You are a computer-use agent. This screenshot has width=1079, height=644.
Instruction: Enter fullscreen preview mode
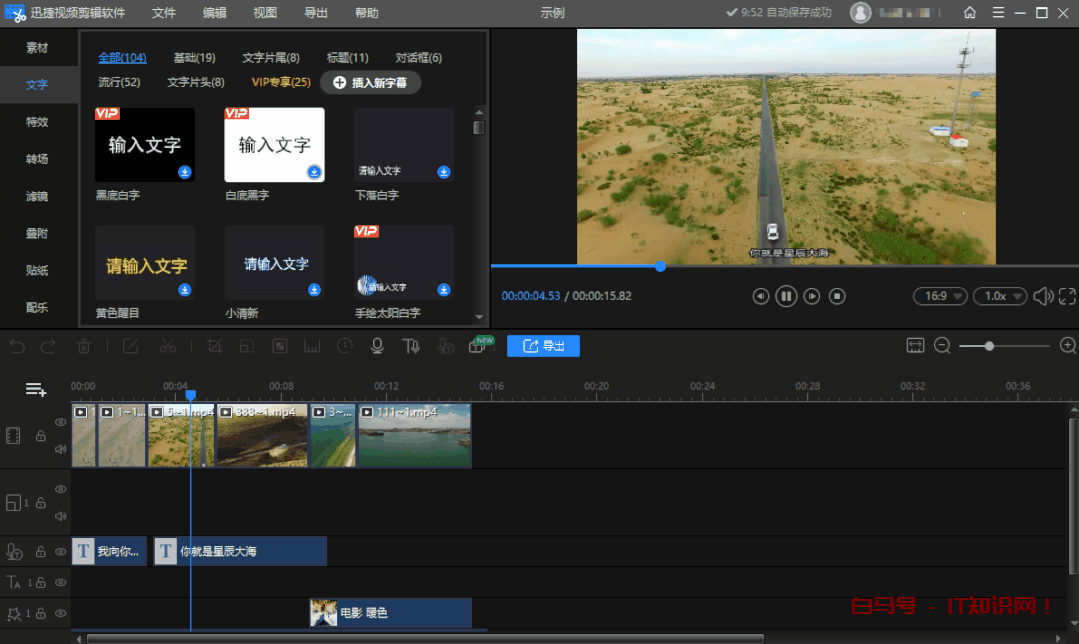point(1067,296)
